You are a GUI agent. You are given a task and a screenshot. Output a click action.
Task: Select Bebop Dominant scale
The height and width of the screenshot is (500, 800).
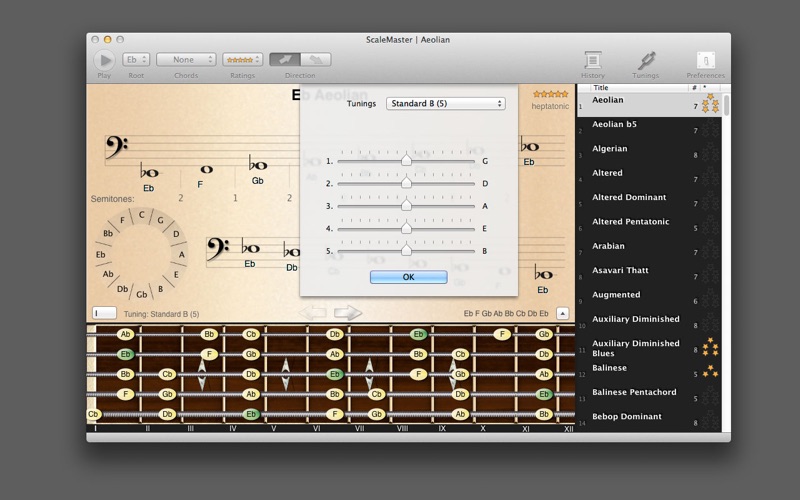click(649, 419)
